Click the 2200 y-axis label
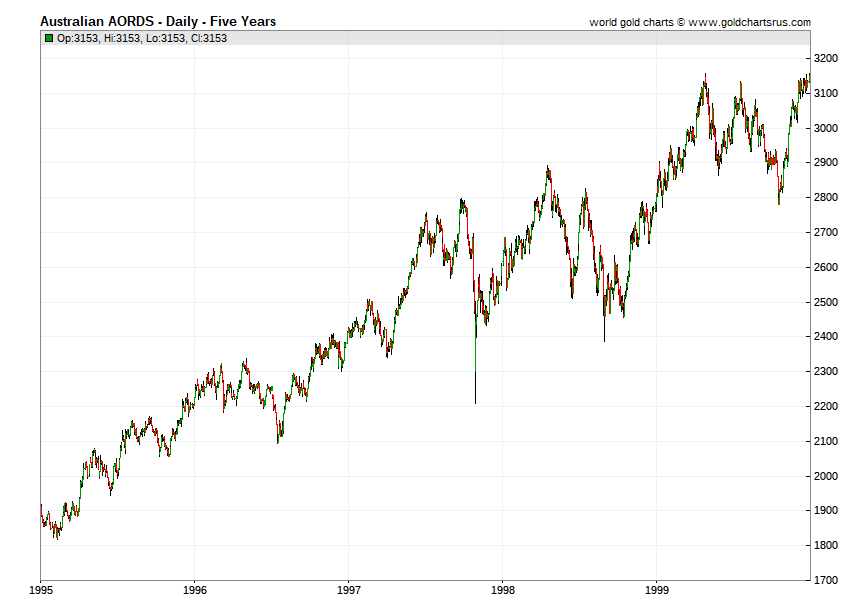Image resolution: width=850 pixels, height=616 pixels. click(x=826, y=406)
